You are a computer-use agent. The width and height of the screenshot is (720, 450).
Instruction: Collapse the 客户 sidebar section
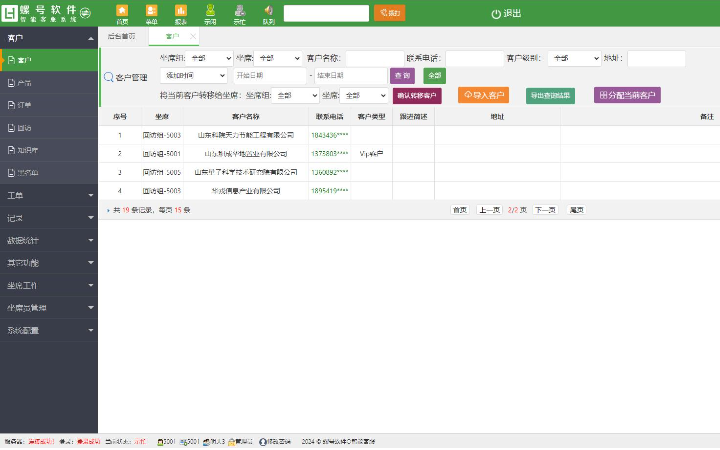pyautogui.click(x=49, y=38)
